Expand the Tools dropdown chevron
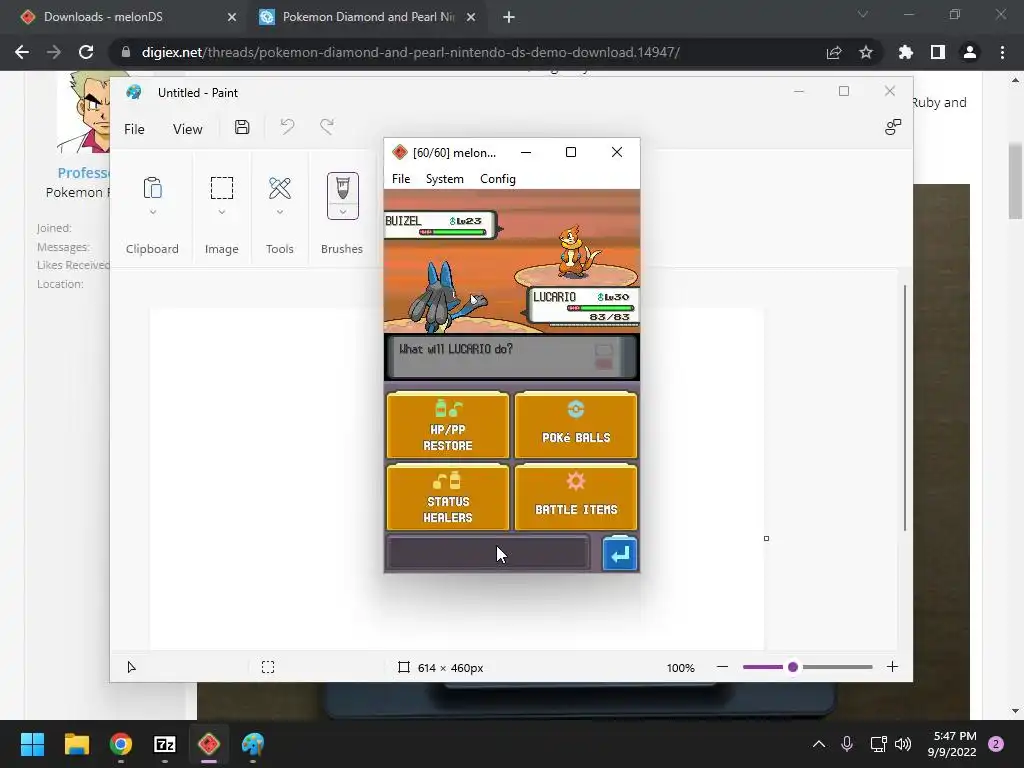Viewport: 1024px width, 768px height. (x=280, y=212)
